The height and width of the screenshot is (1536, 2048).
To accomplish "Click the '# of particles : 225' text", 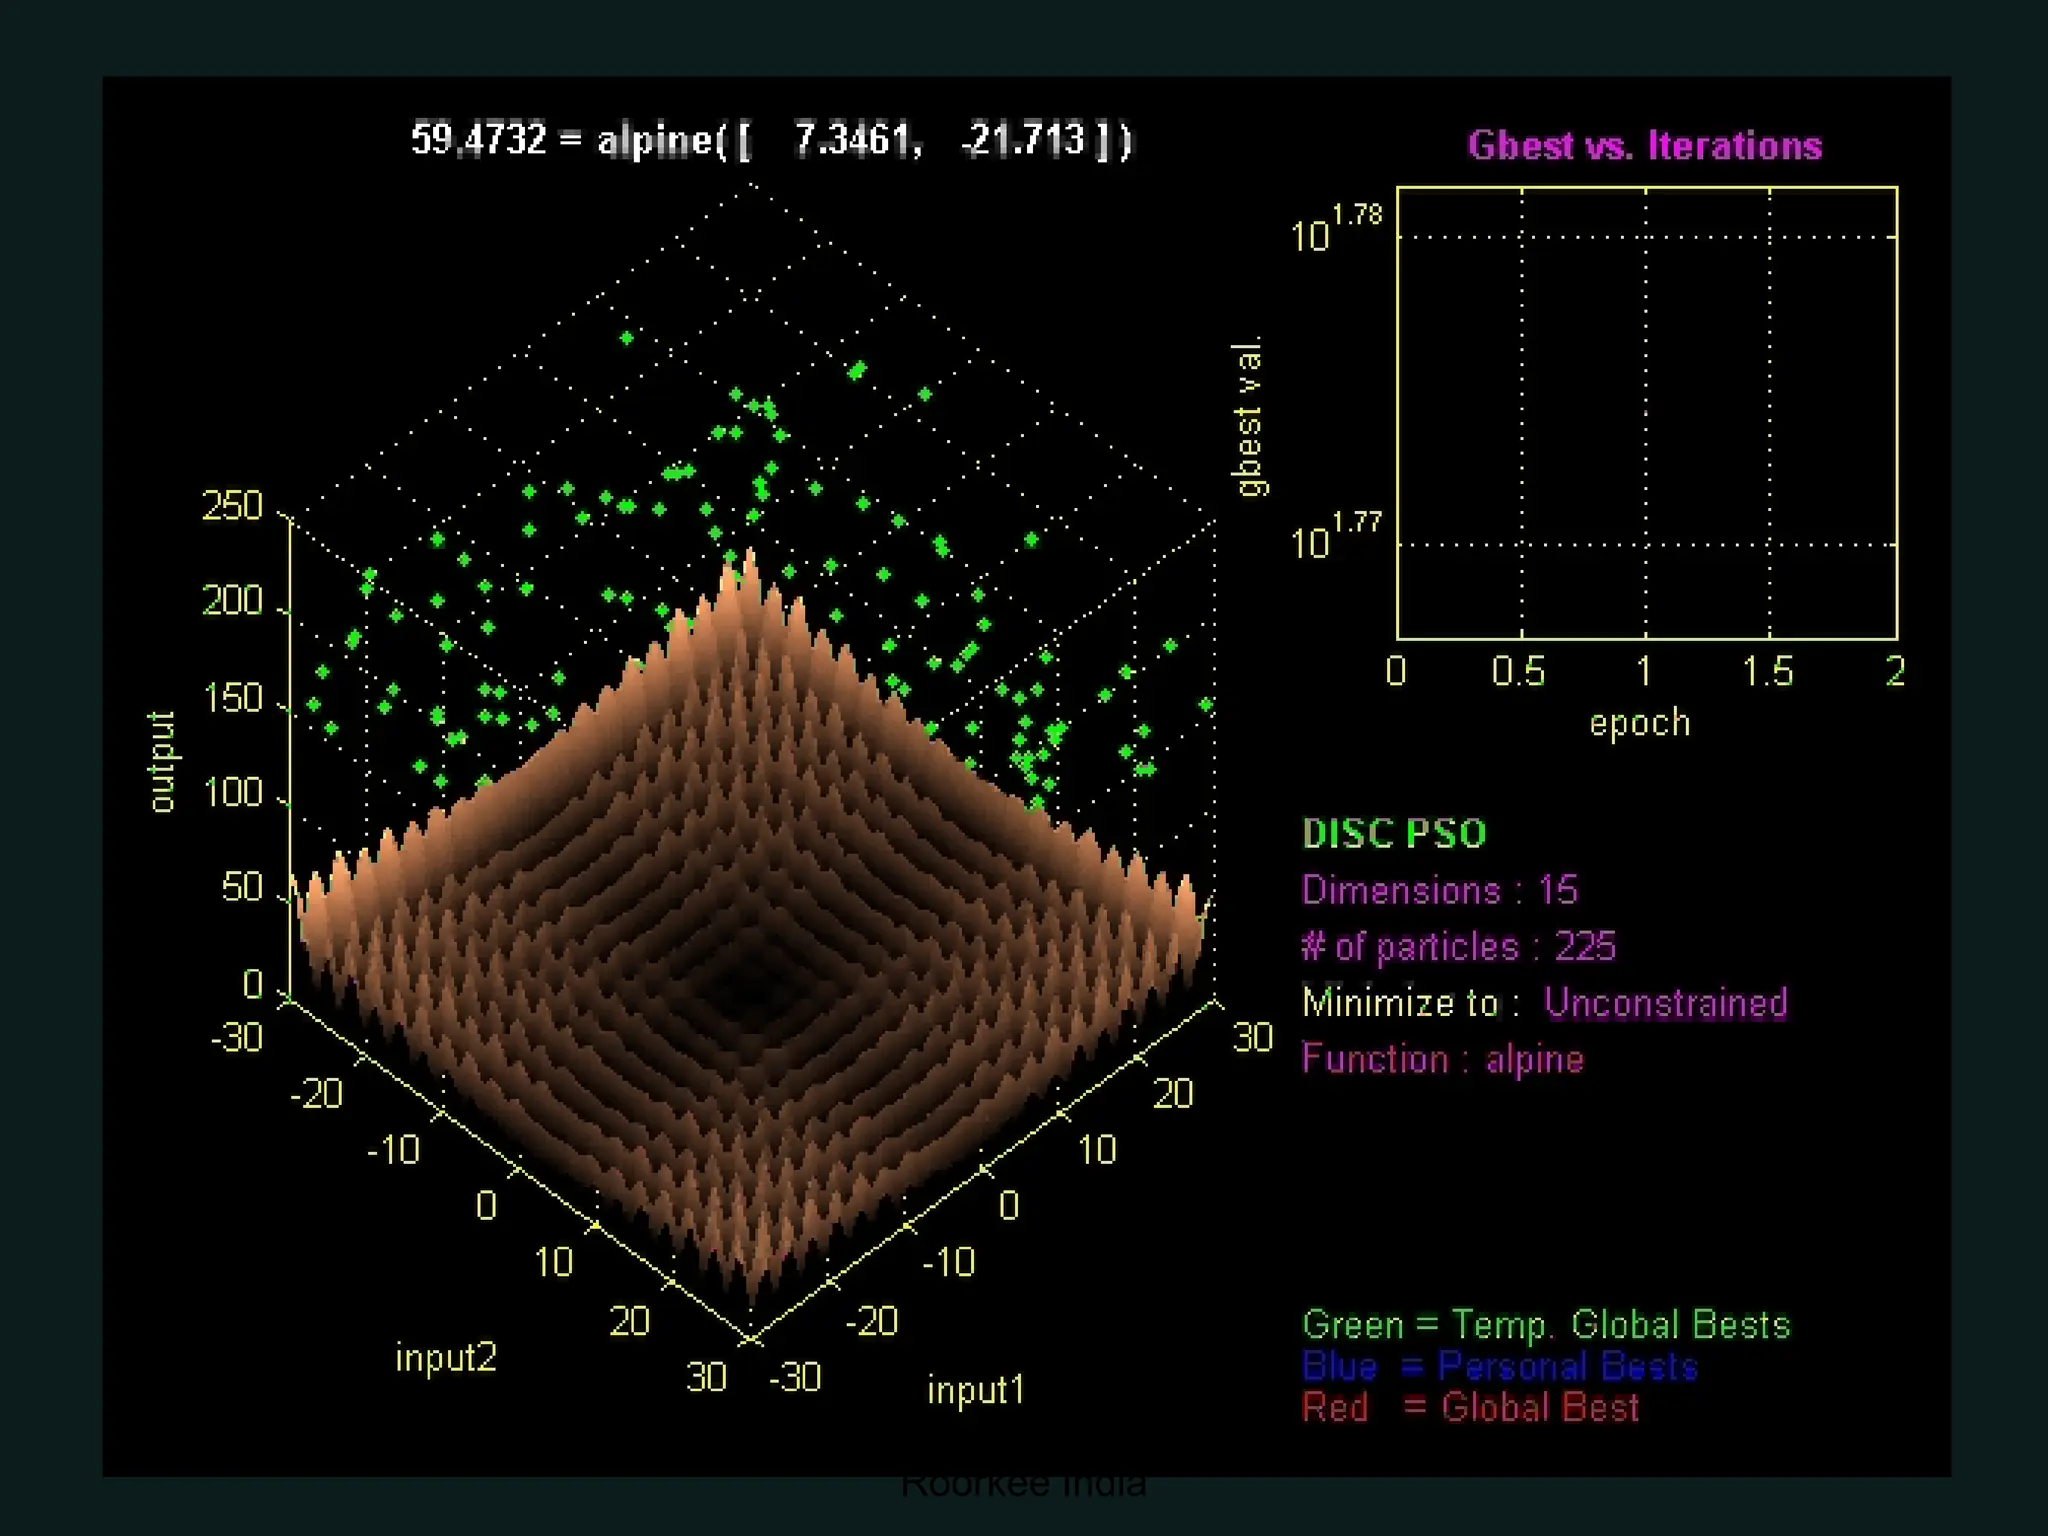I will [1458, 946].
